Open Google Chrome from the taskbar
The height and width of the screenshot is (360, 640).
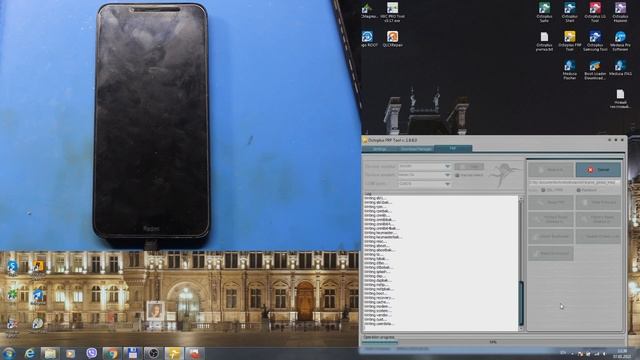[112, 353]
